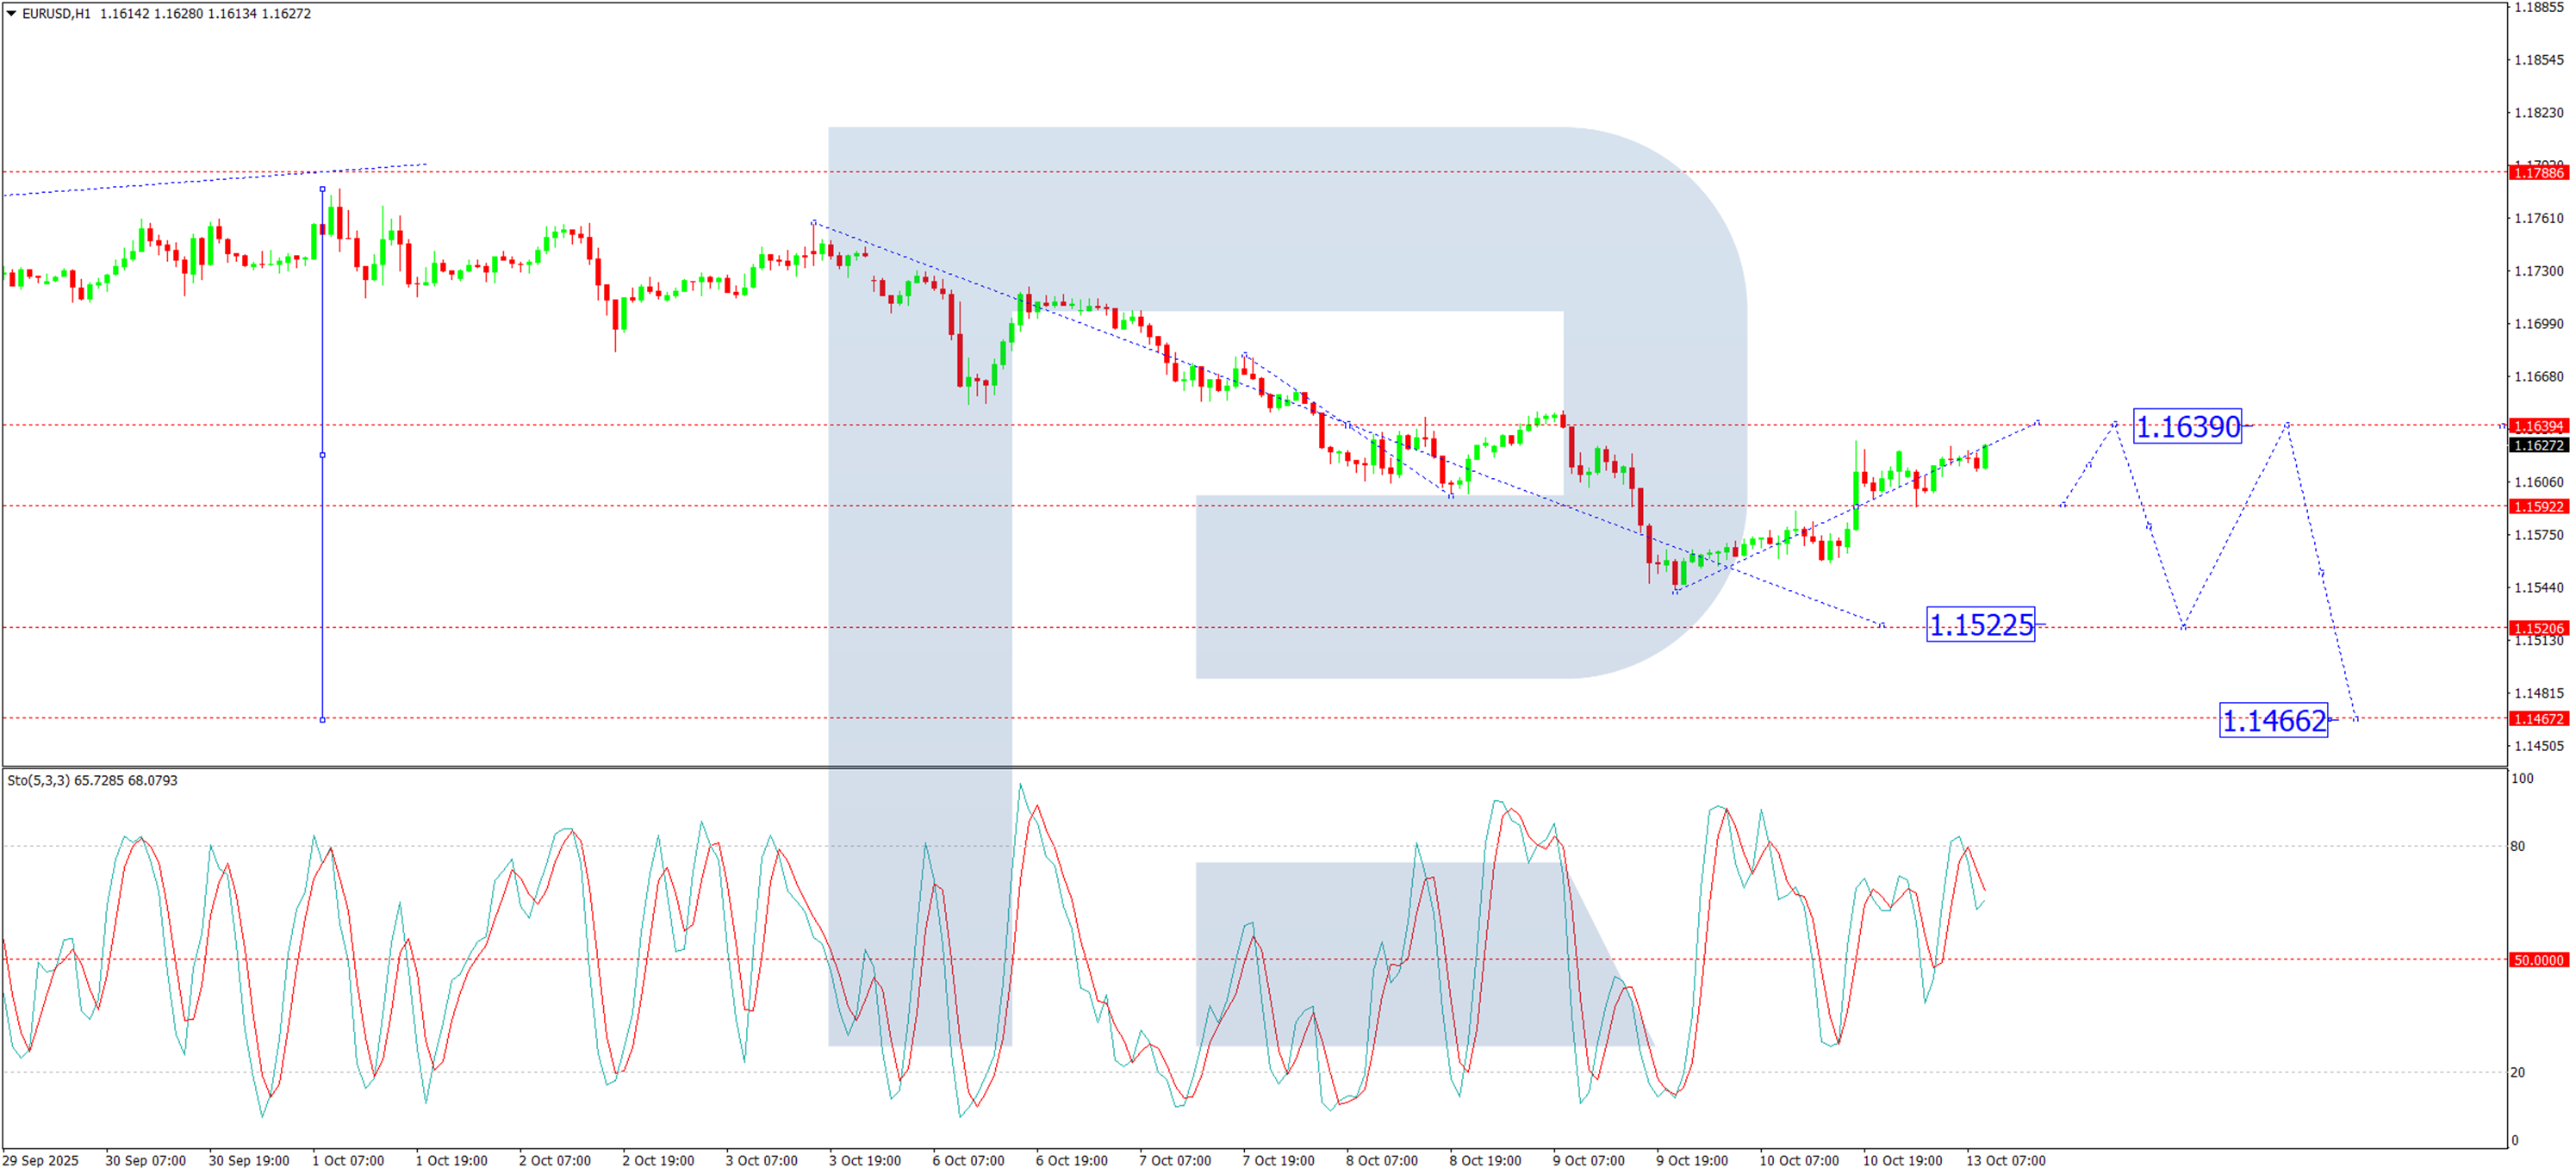Click the red 50.0000 stochastic level tag

[x=2538, y=962]
